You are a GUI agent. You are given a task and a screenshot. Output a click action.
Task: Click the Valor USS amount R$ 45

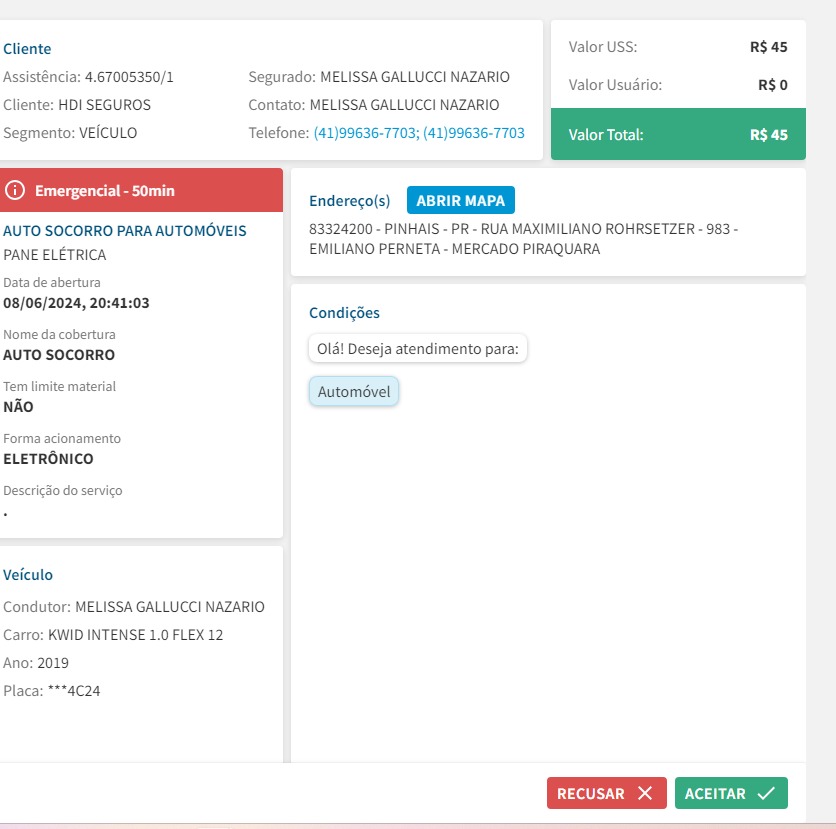click(768, 47)
